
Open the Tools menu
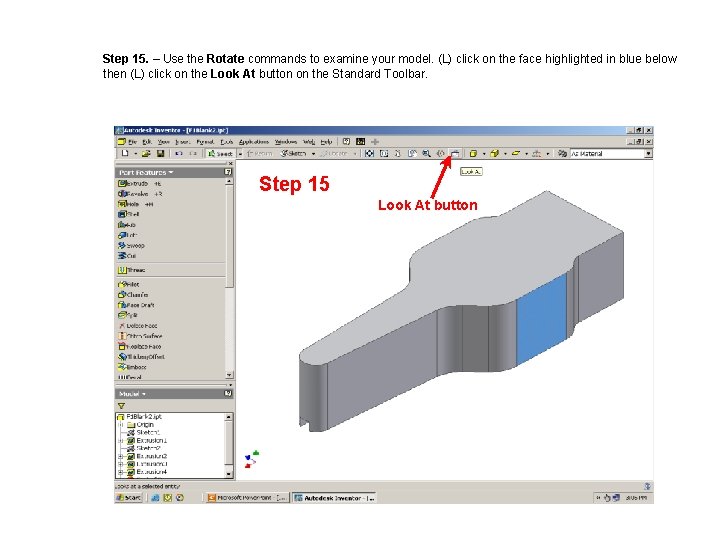(227, 142)
